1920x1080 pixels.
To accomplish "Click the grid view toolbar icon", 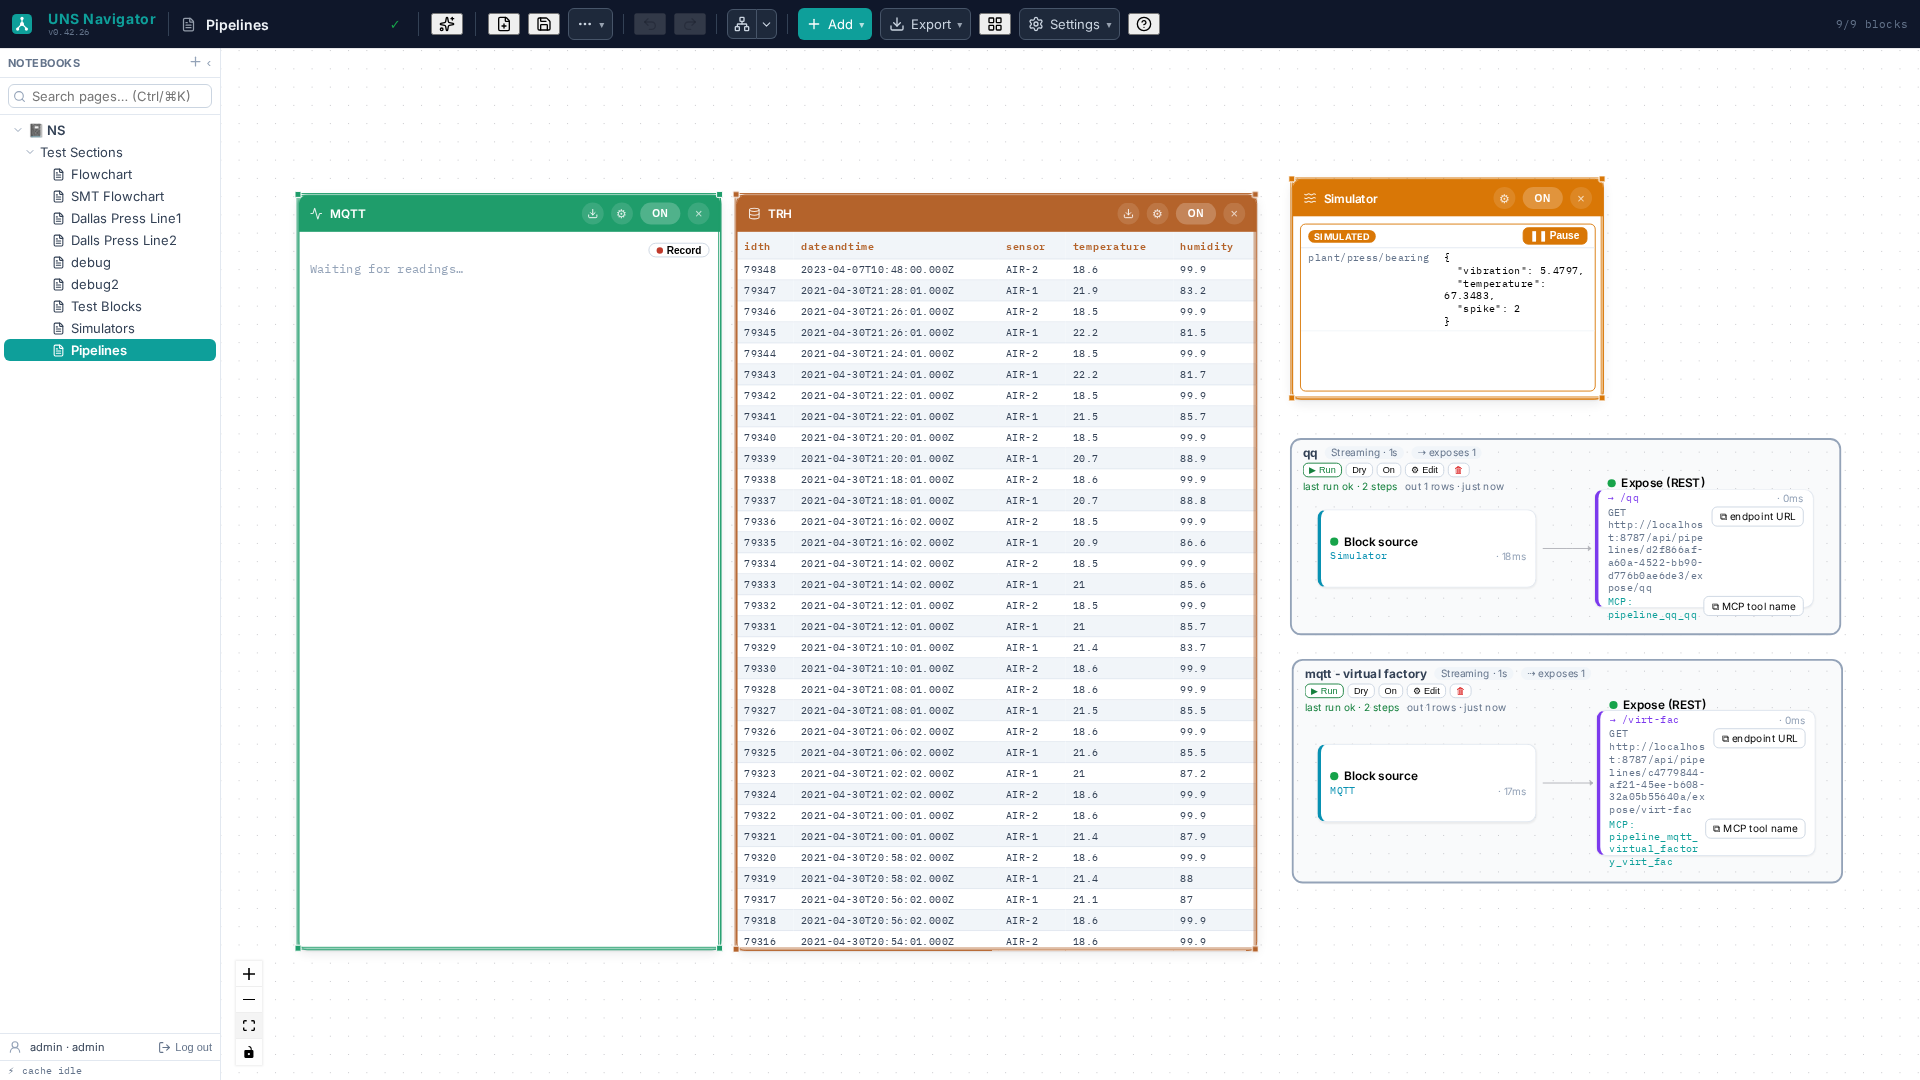I will coord(995,24).
